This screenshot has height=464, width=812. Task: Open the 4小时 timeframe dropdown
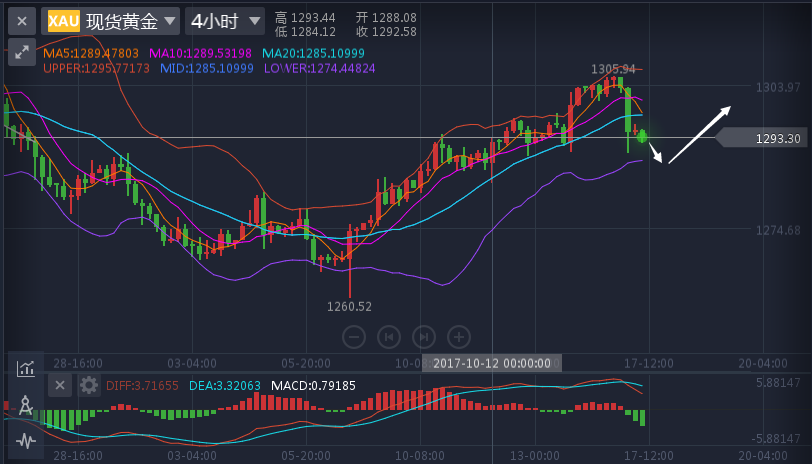point(225,21)
